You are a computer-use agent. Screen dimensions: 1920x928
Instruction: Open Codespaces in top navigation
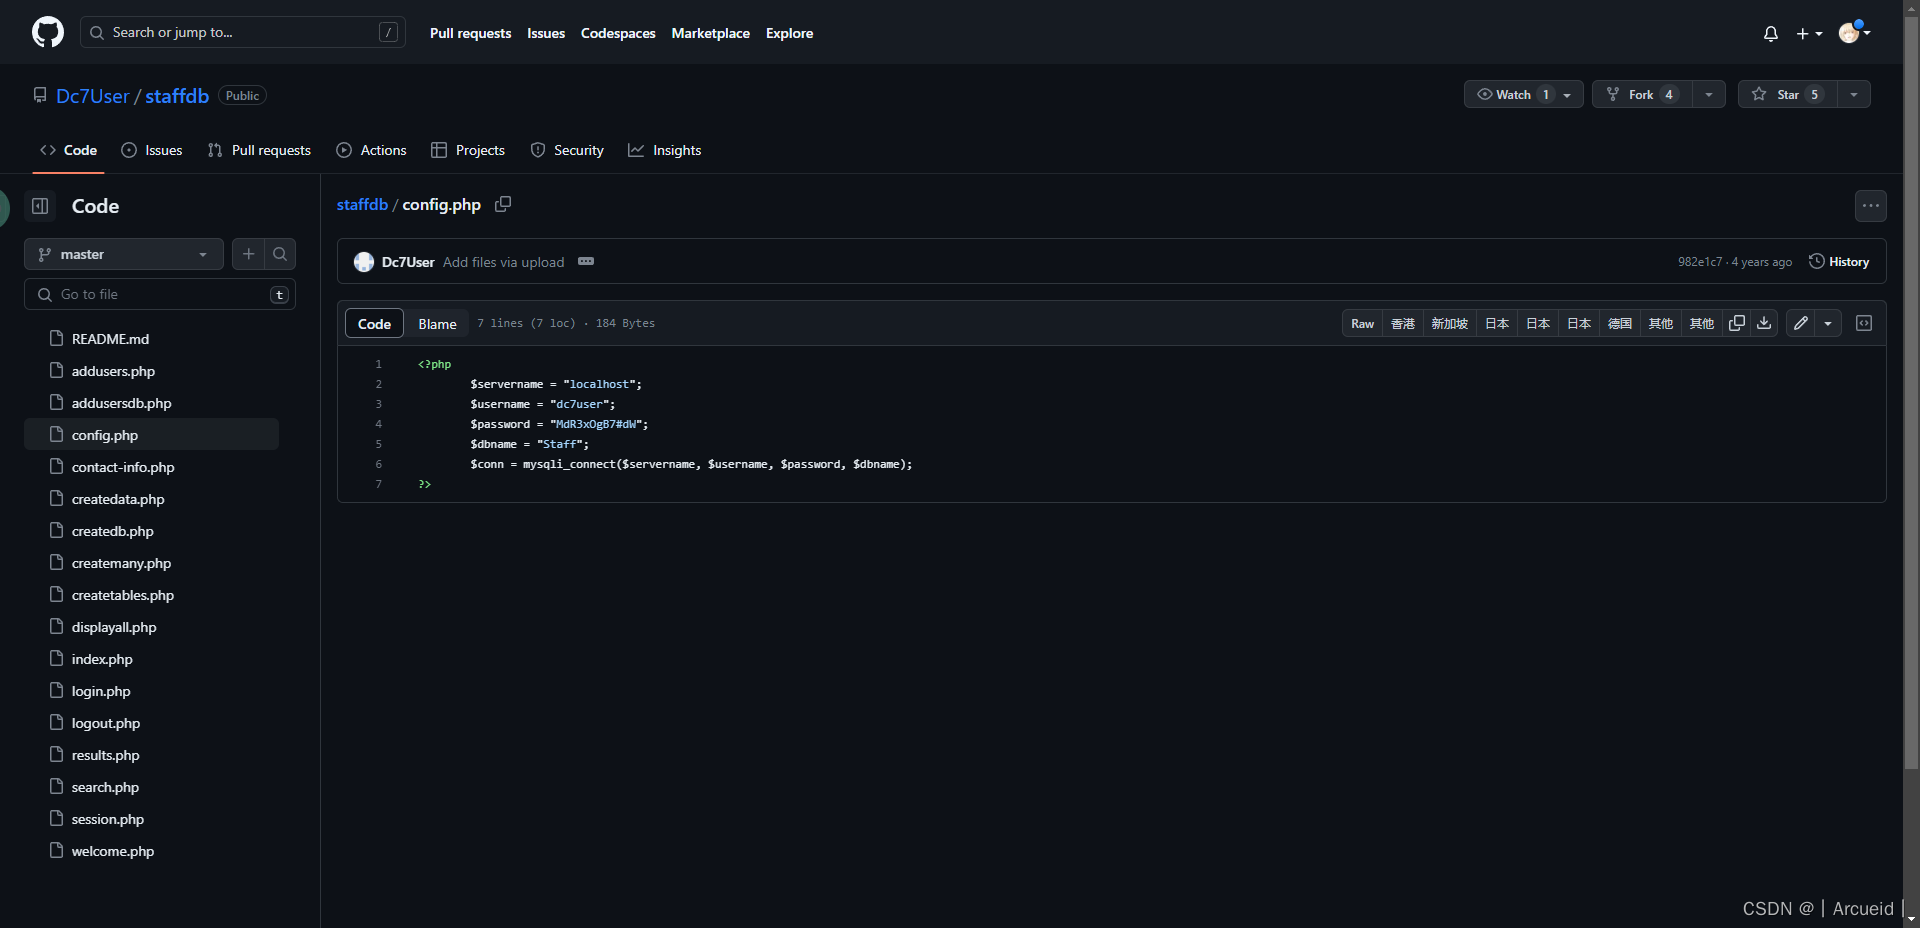[x=618, y=33]
